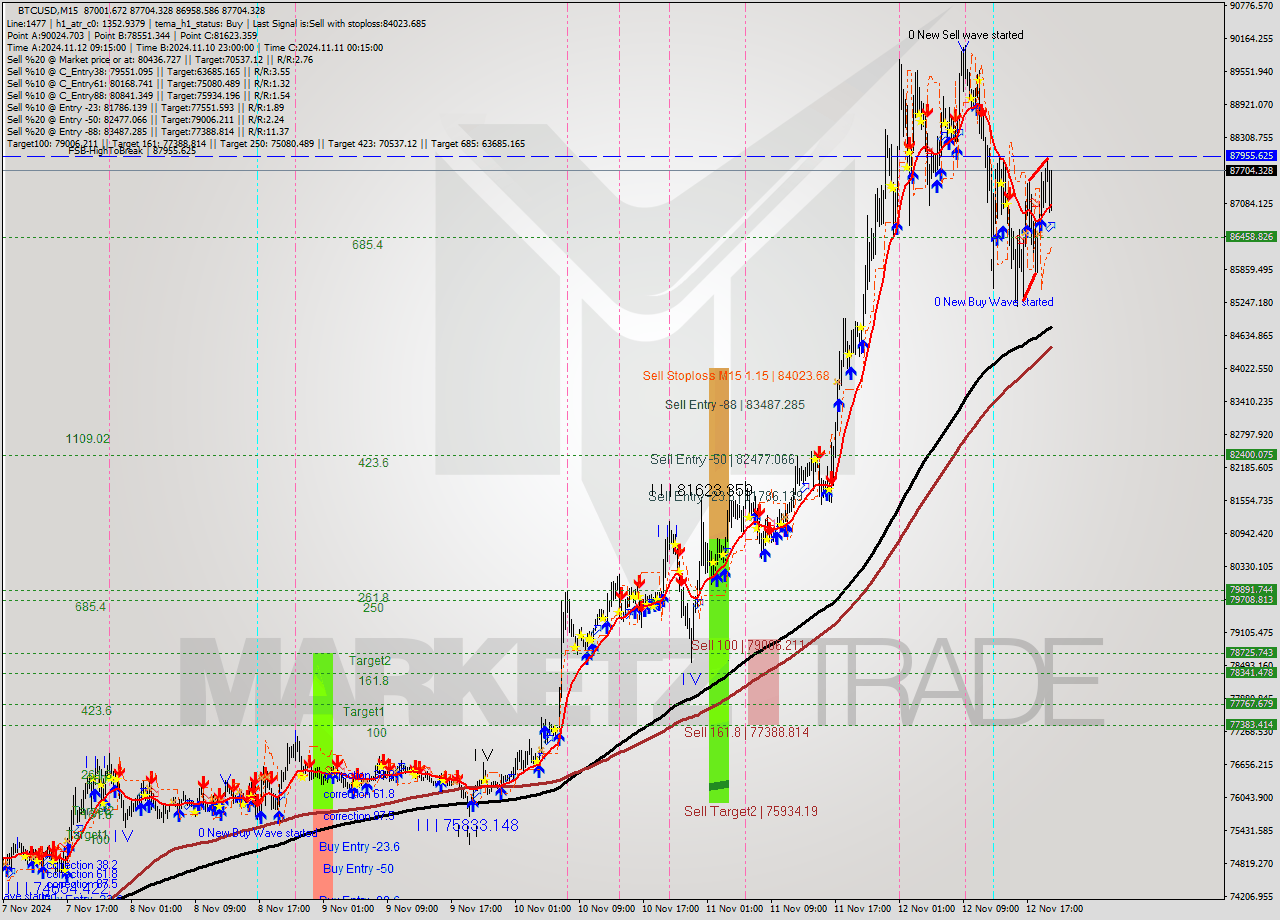The height and width of the screenshot is (920, 1280).
Task: Click the green 79891.744 price tag
Action: (x=1250, y=590)
